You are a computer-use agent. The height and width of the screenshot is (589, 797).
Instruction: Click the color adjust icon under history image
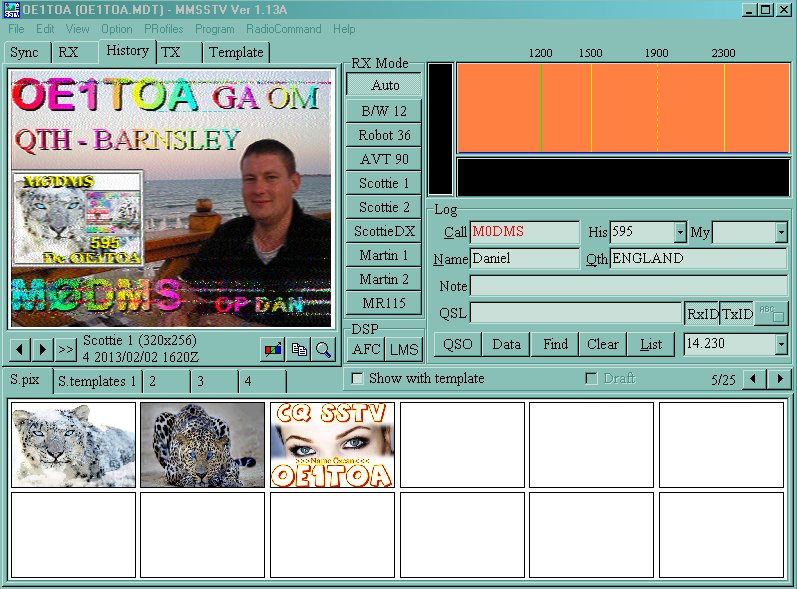pos(272,349)
